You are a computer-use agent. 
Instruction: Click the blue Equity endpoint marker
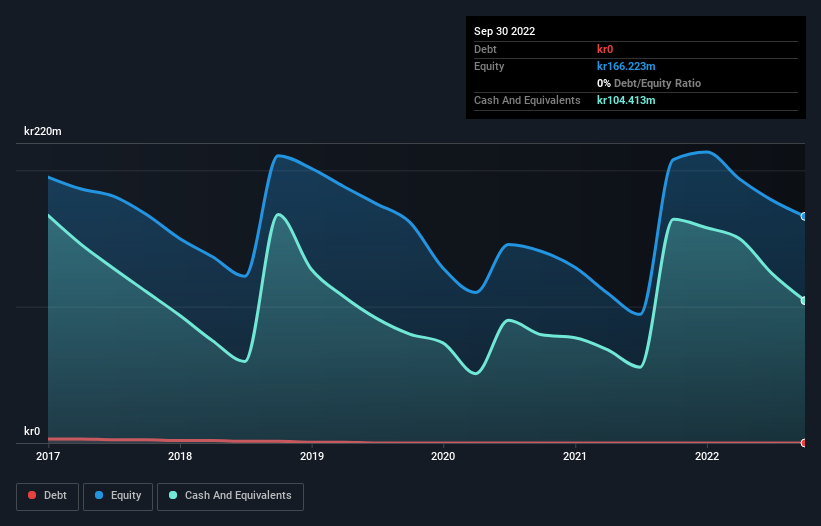tap(804, 216)
